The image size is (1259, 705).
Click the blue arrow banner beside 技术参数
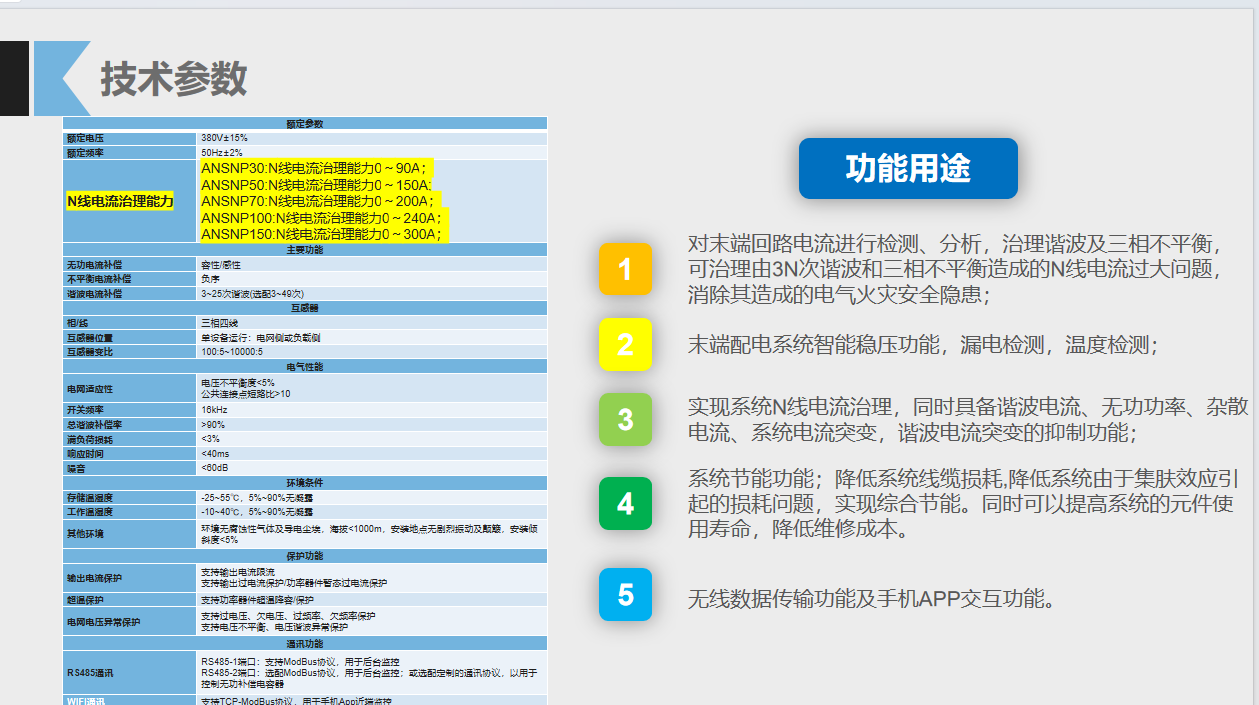60,78
